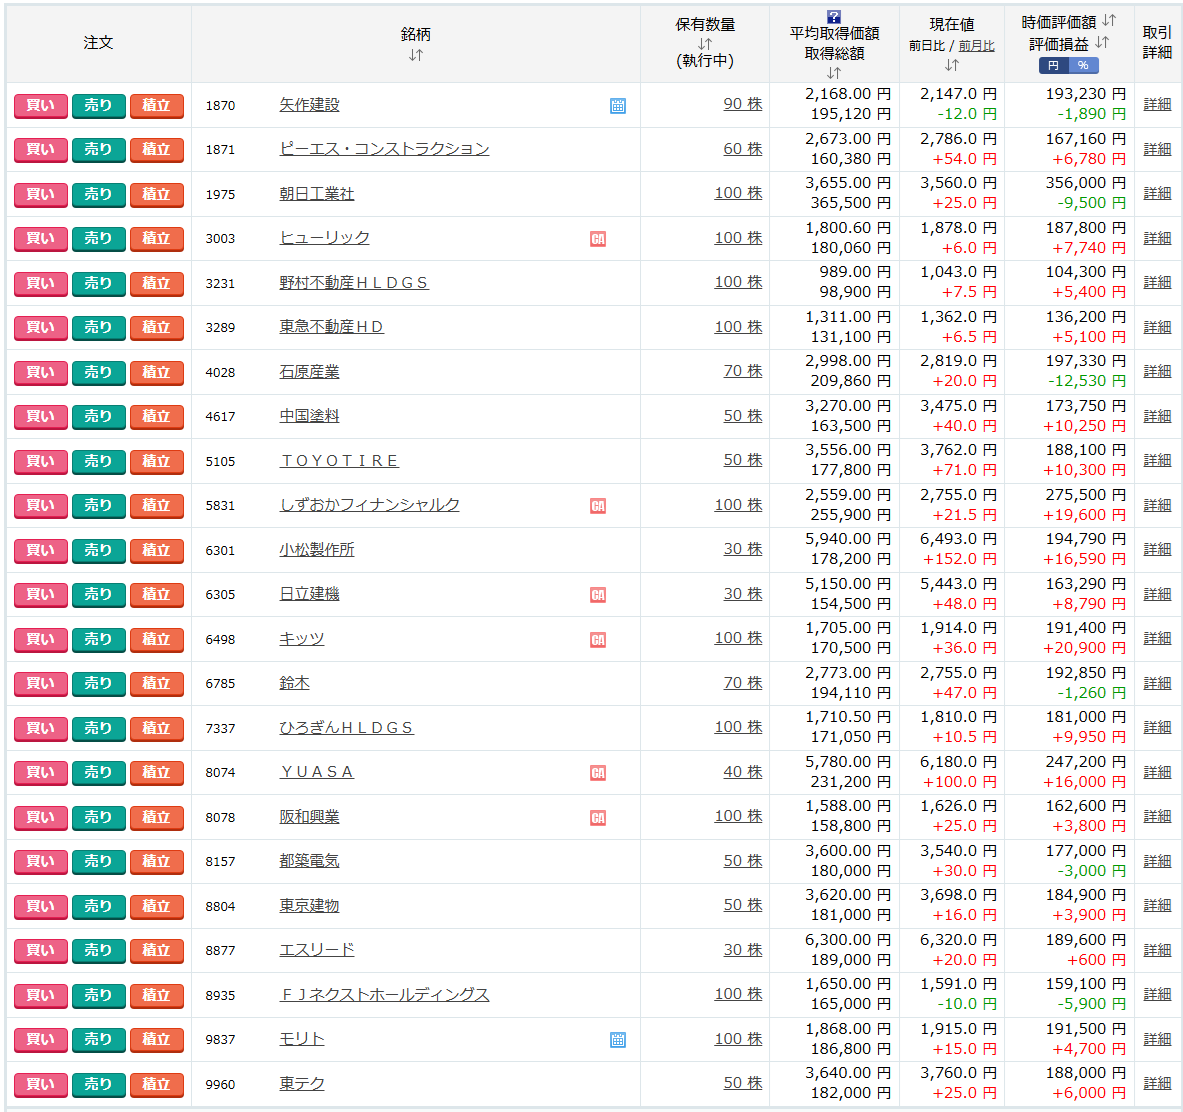Viewport: 1183px width, 1112px height.
Task: Open 詳細 link for 東京建物
Action: [1157, 906]
